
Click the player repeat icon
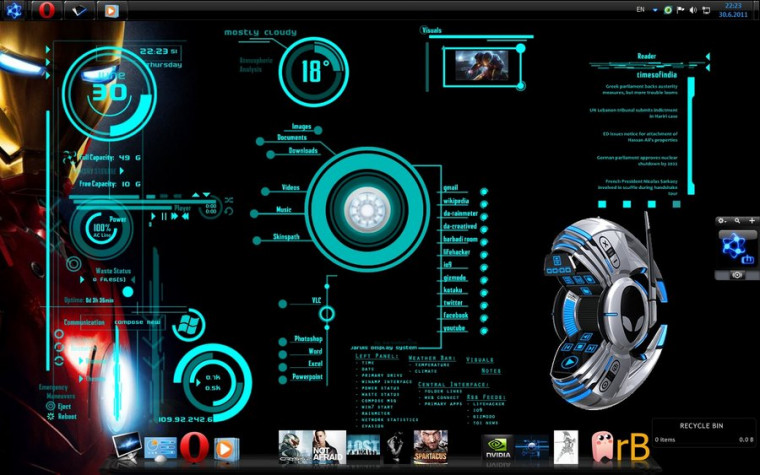tap(229, 211)
